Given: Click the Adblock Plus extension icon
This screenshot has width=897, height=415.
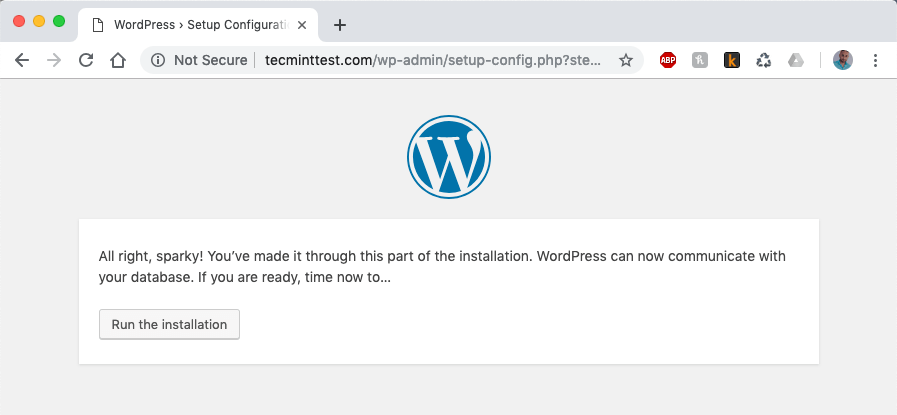Looking at the screenshot, I should pyautogui.click(x=668, y=60).
